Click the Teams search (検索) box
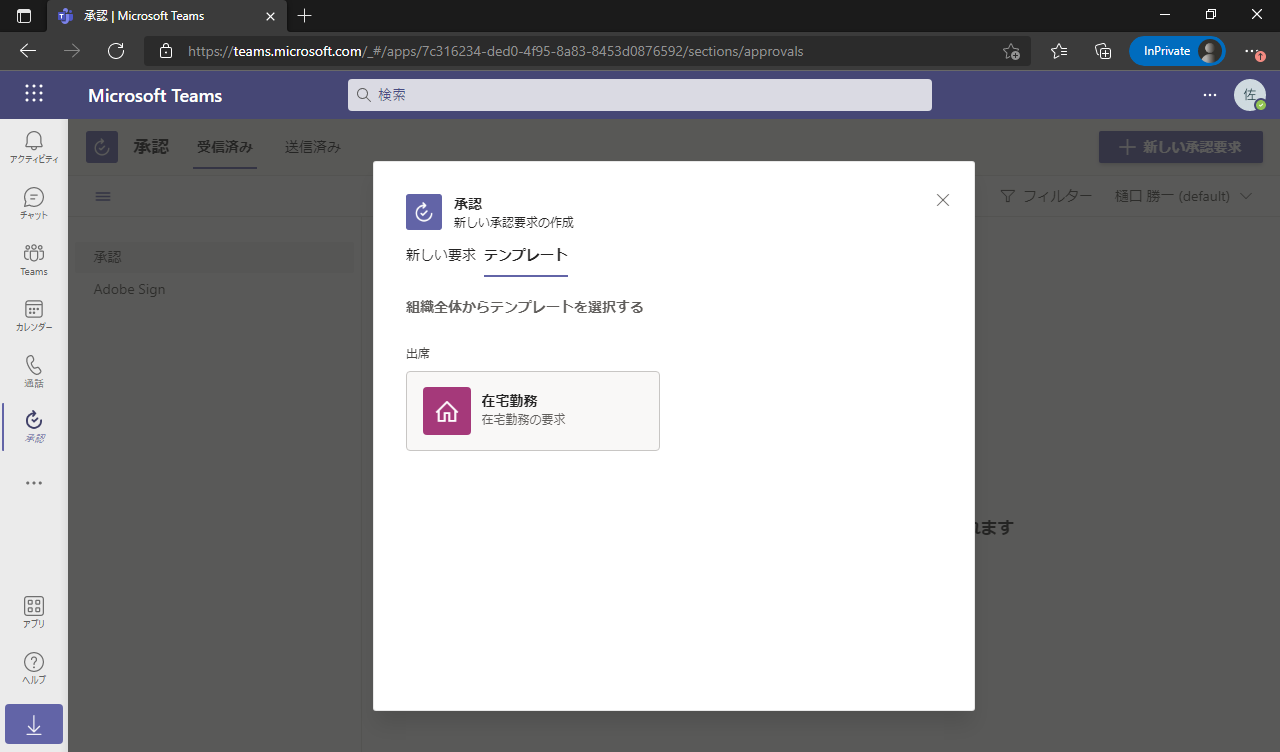 pos(640,95)
